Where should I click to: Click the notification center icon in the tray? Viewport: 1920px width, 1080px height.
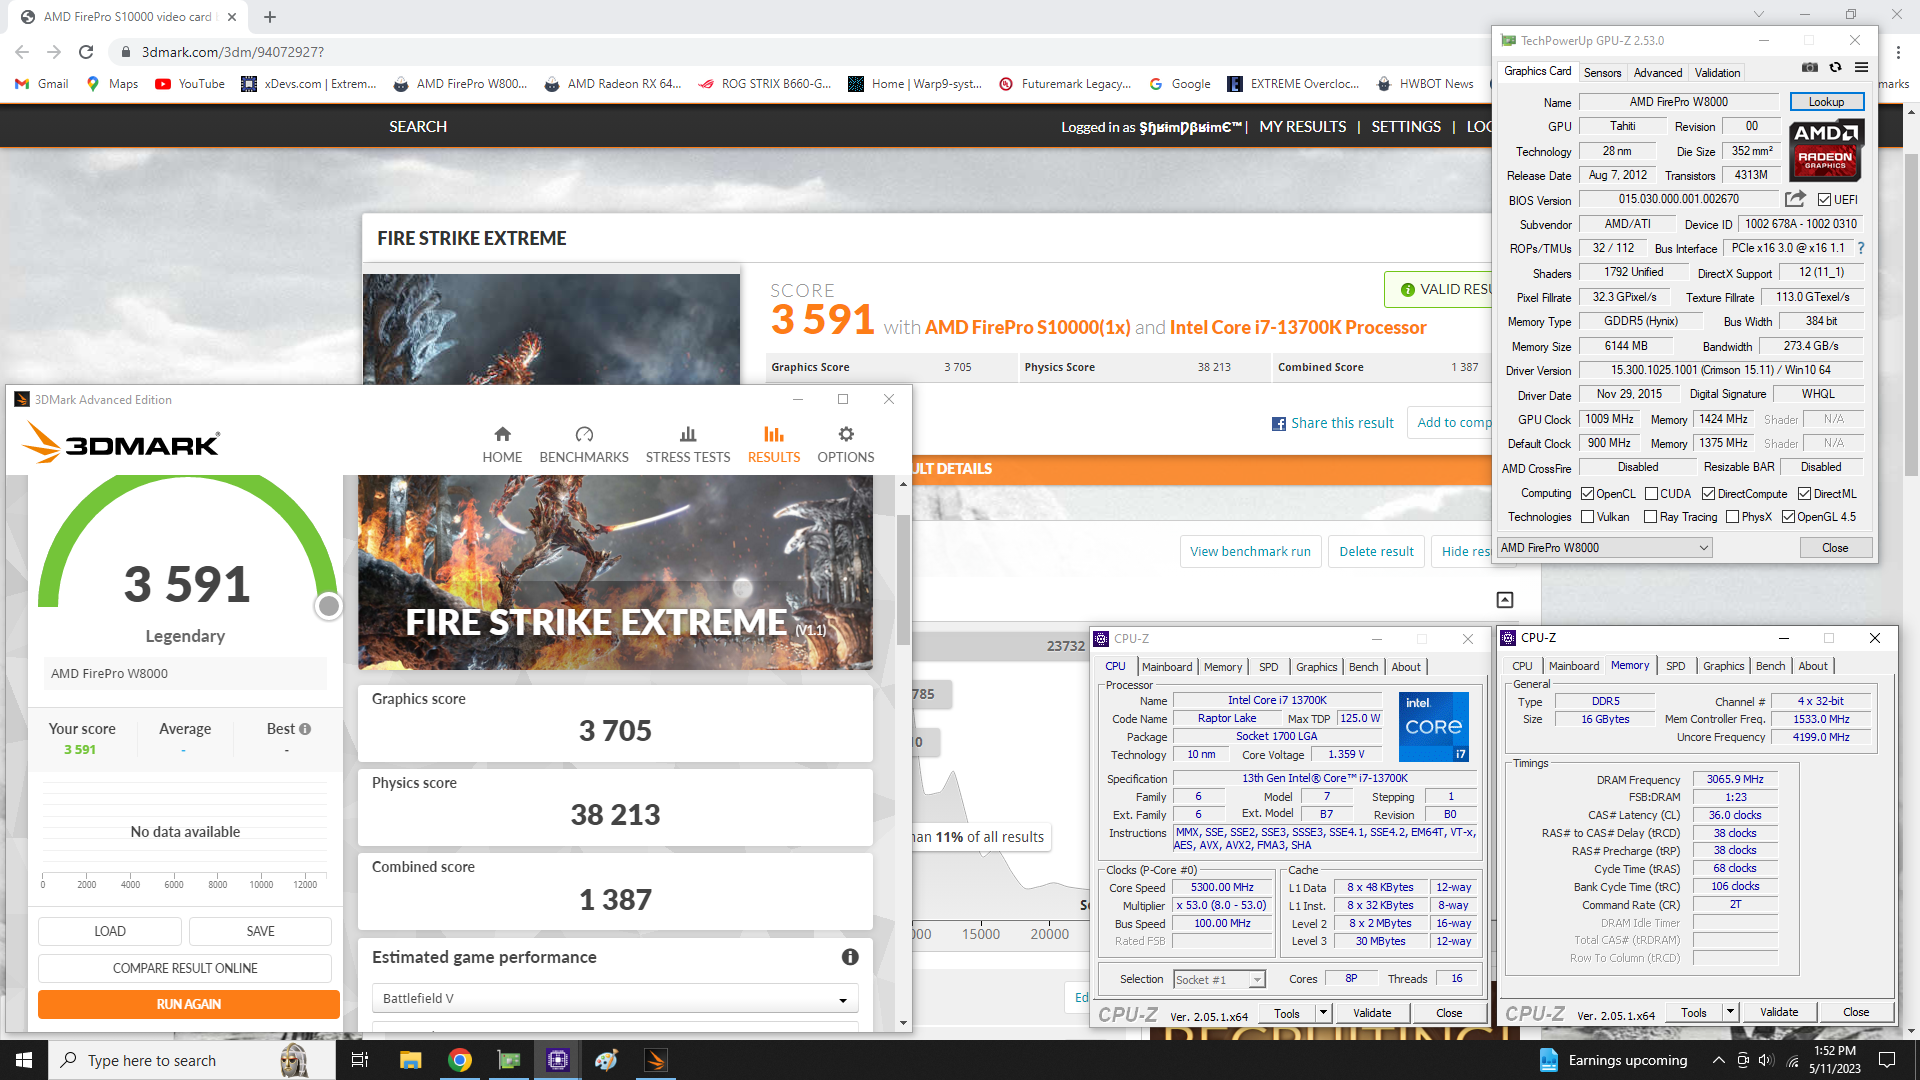(1887, 1060)
